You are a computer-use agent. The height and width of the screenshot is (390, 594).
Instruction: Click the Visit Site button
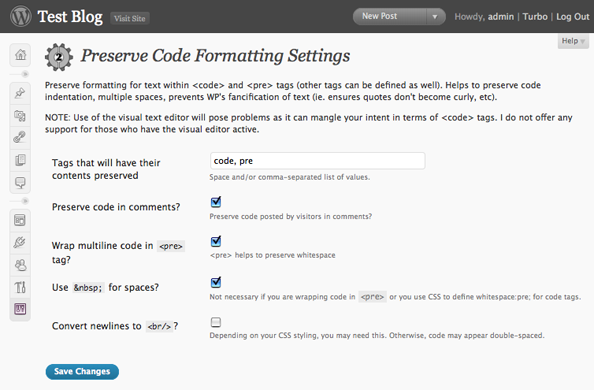(x=130, y=18)
